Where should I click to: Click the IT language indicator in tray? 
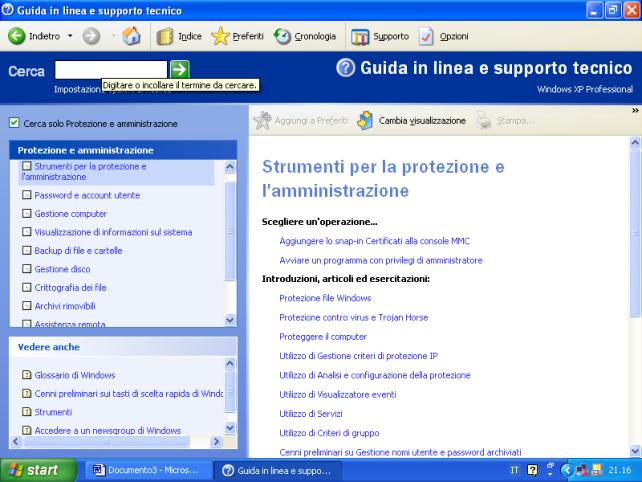coord(515,470)
